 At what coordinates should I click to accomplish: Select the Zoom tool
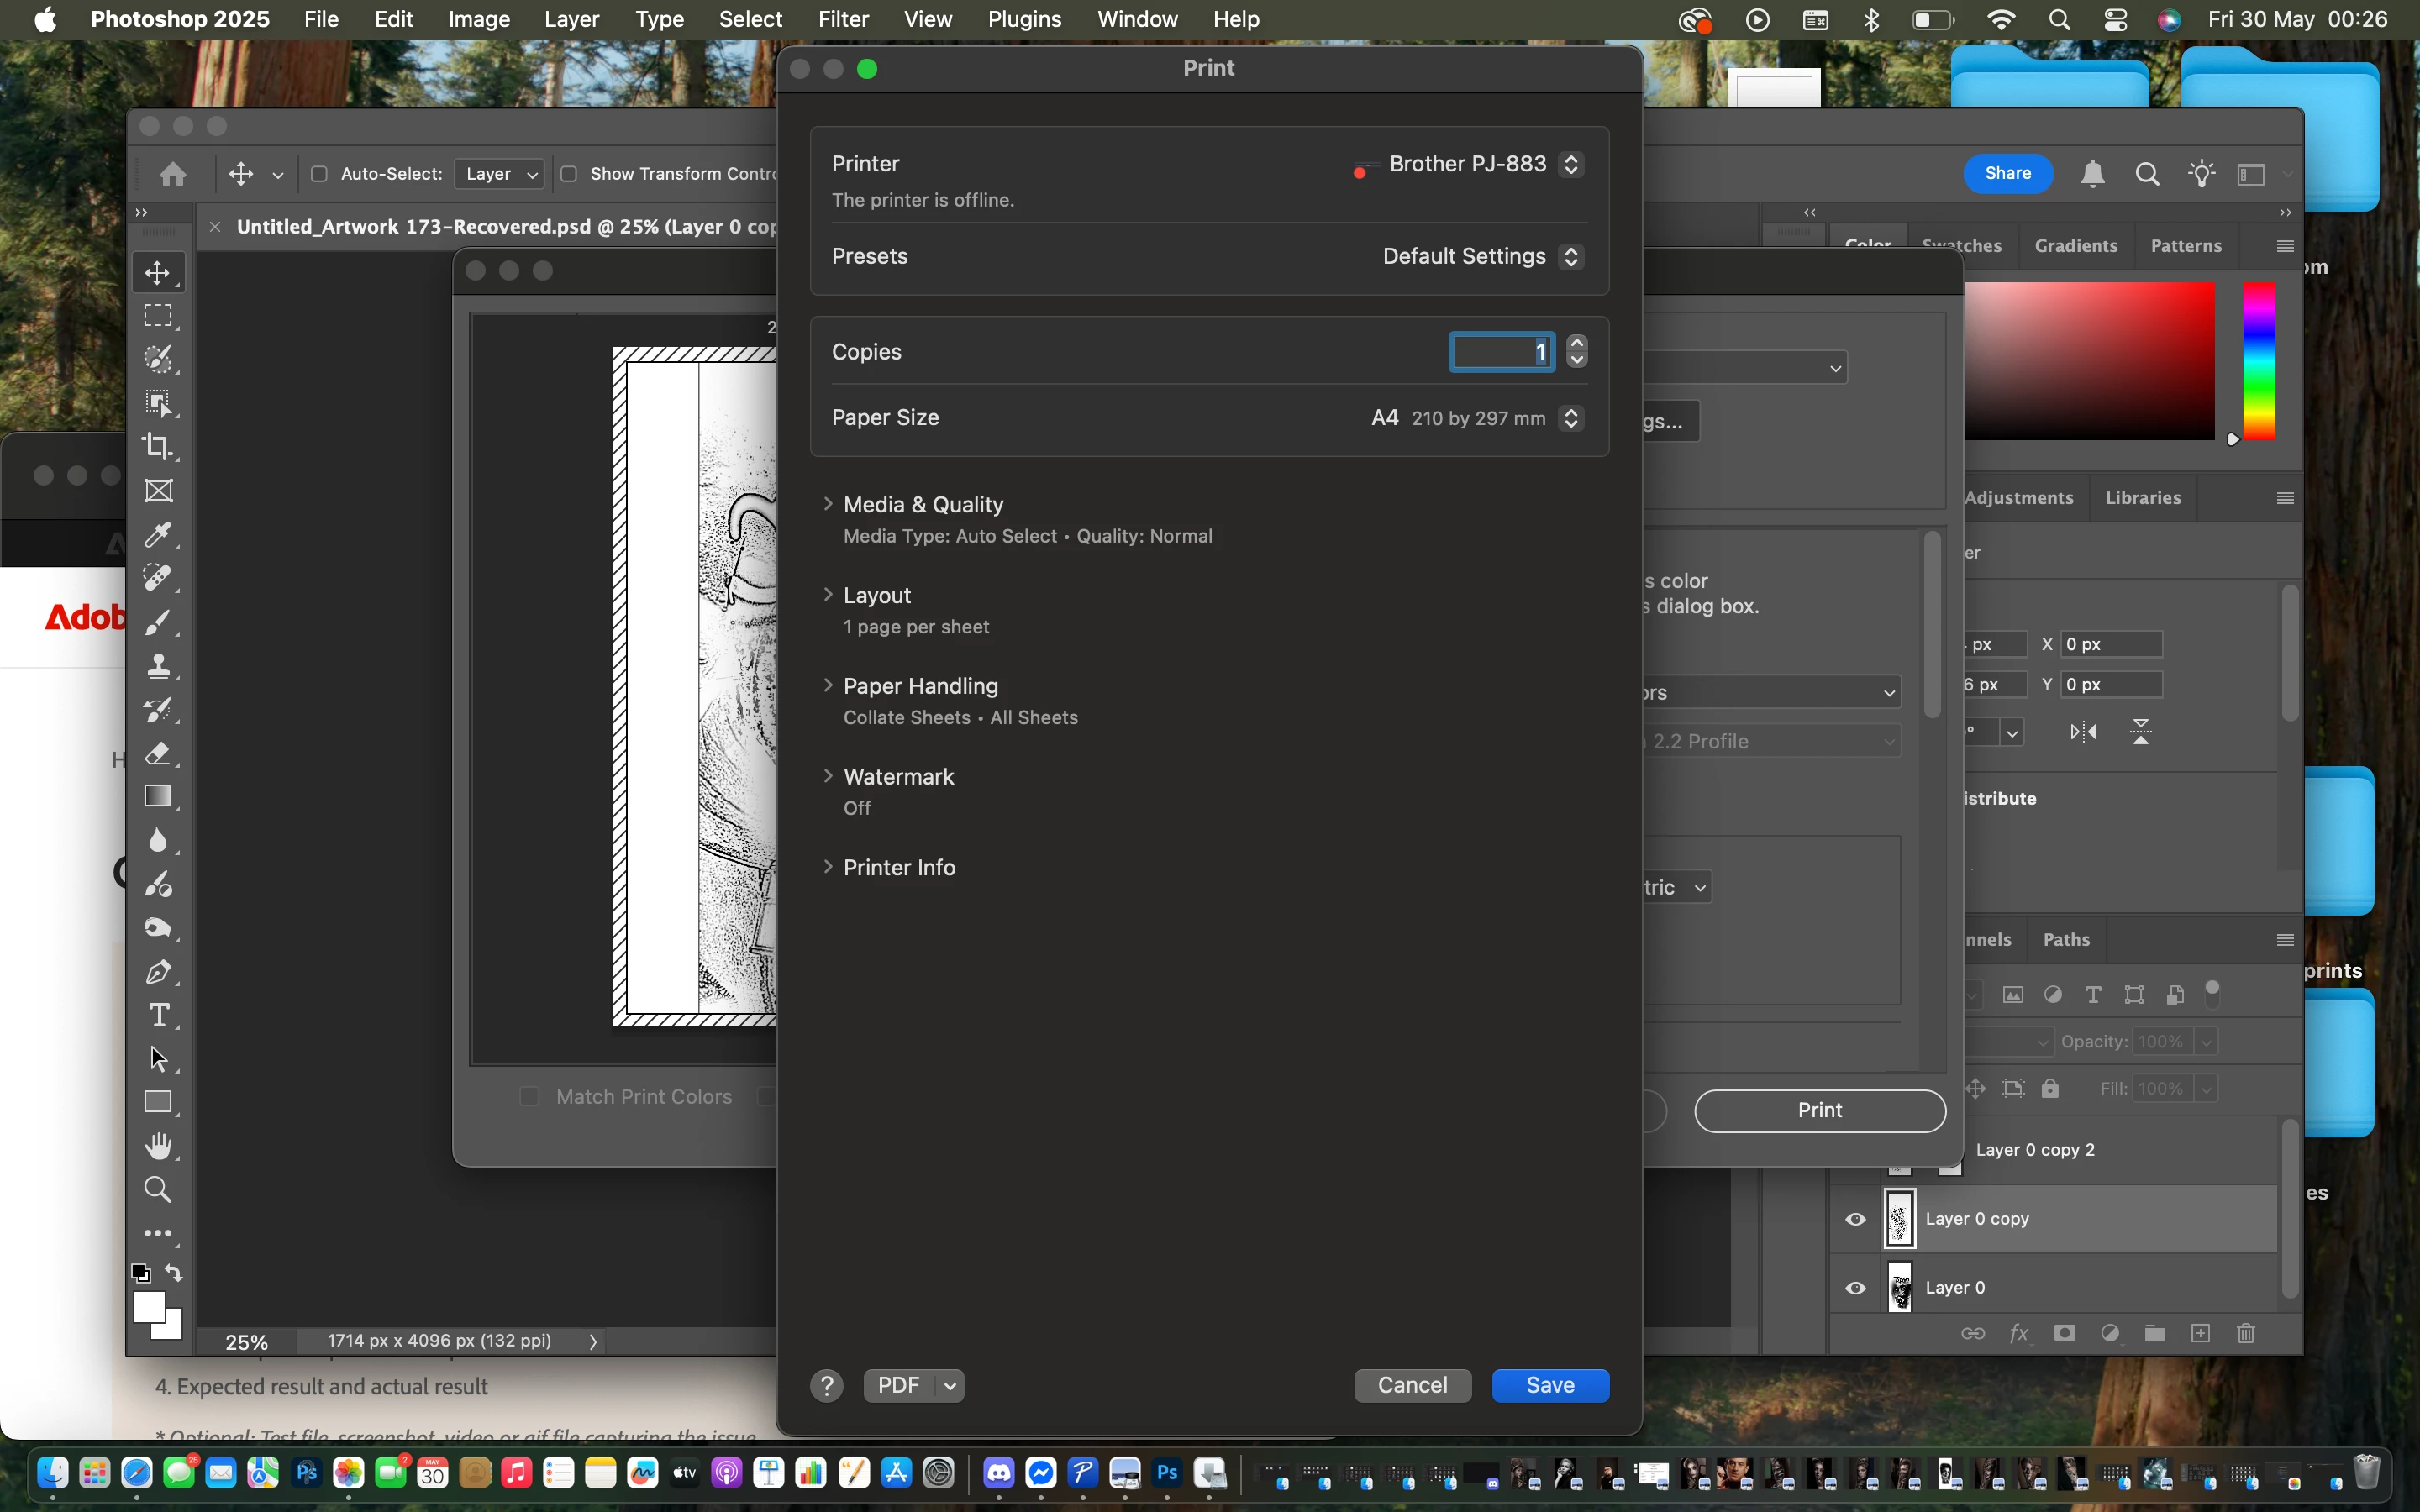pyautogui.click(x=158, y=1189)
